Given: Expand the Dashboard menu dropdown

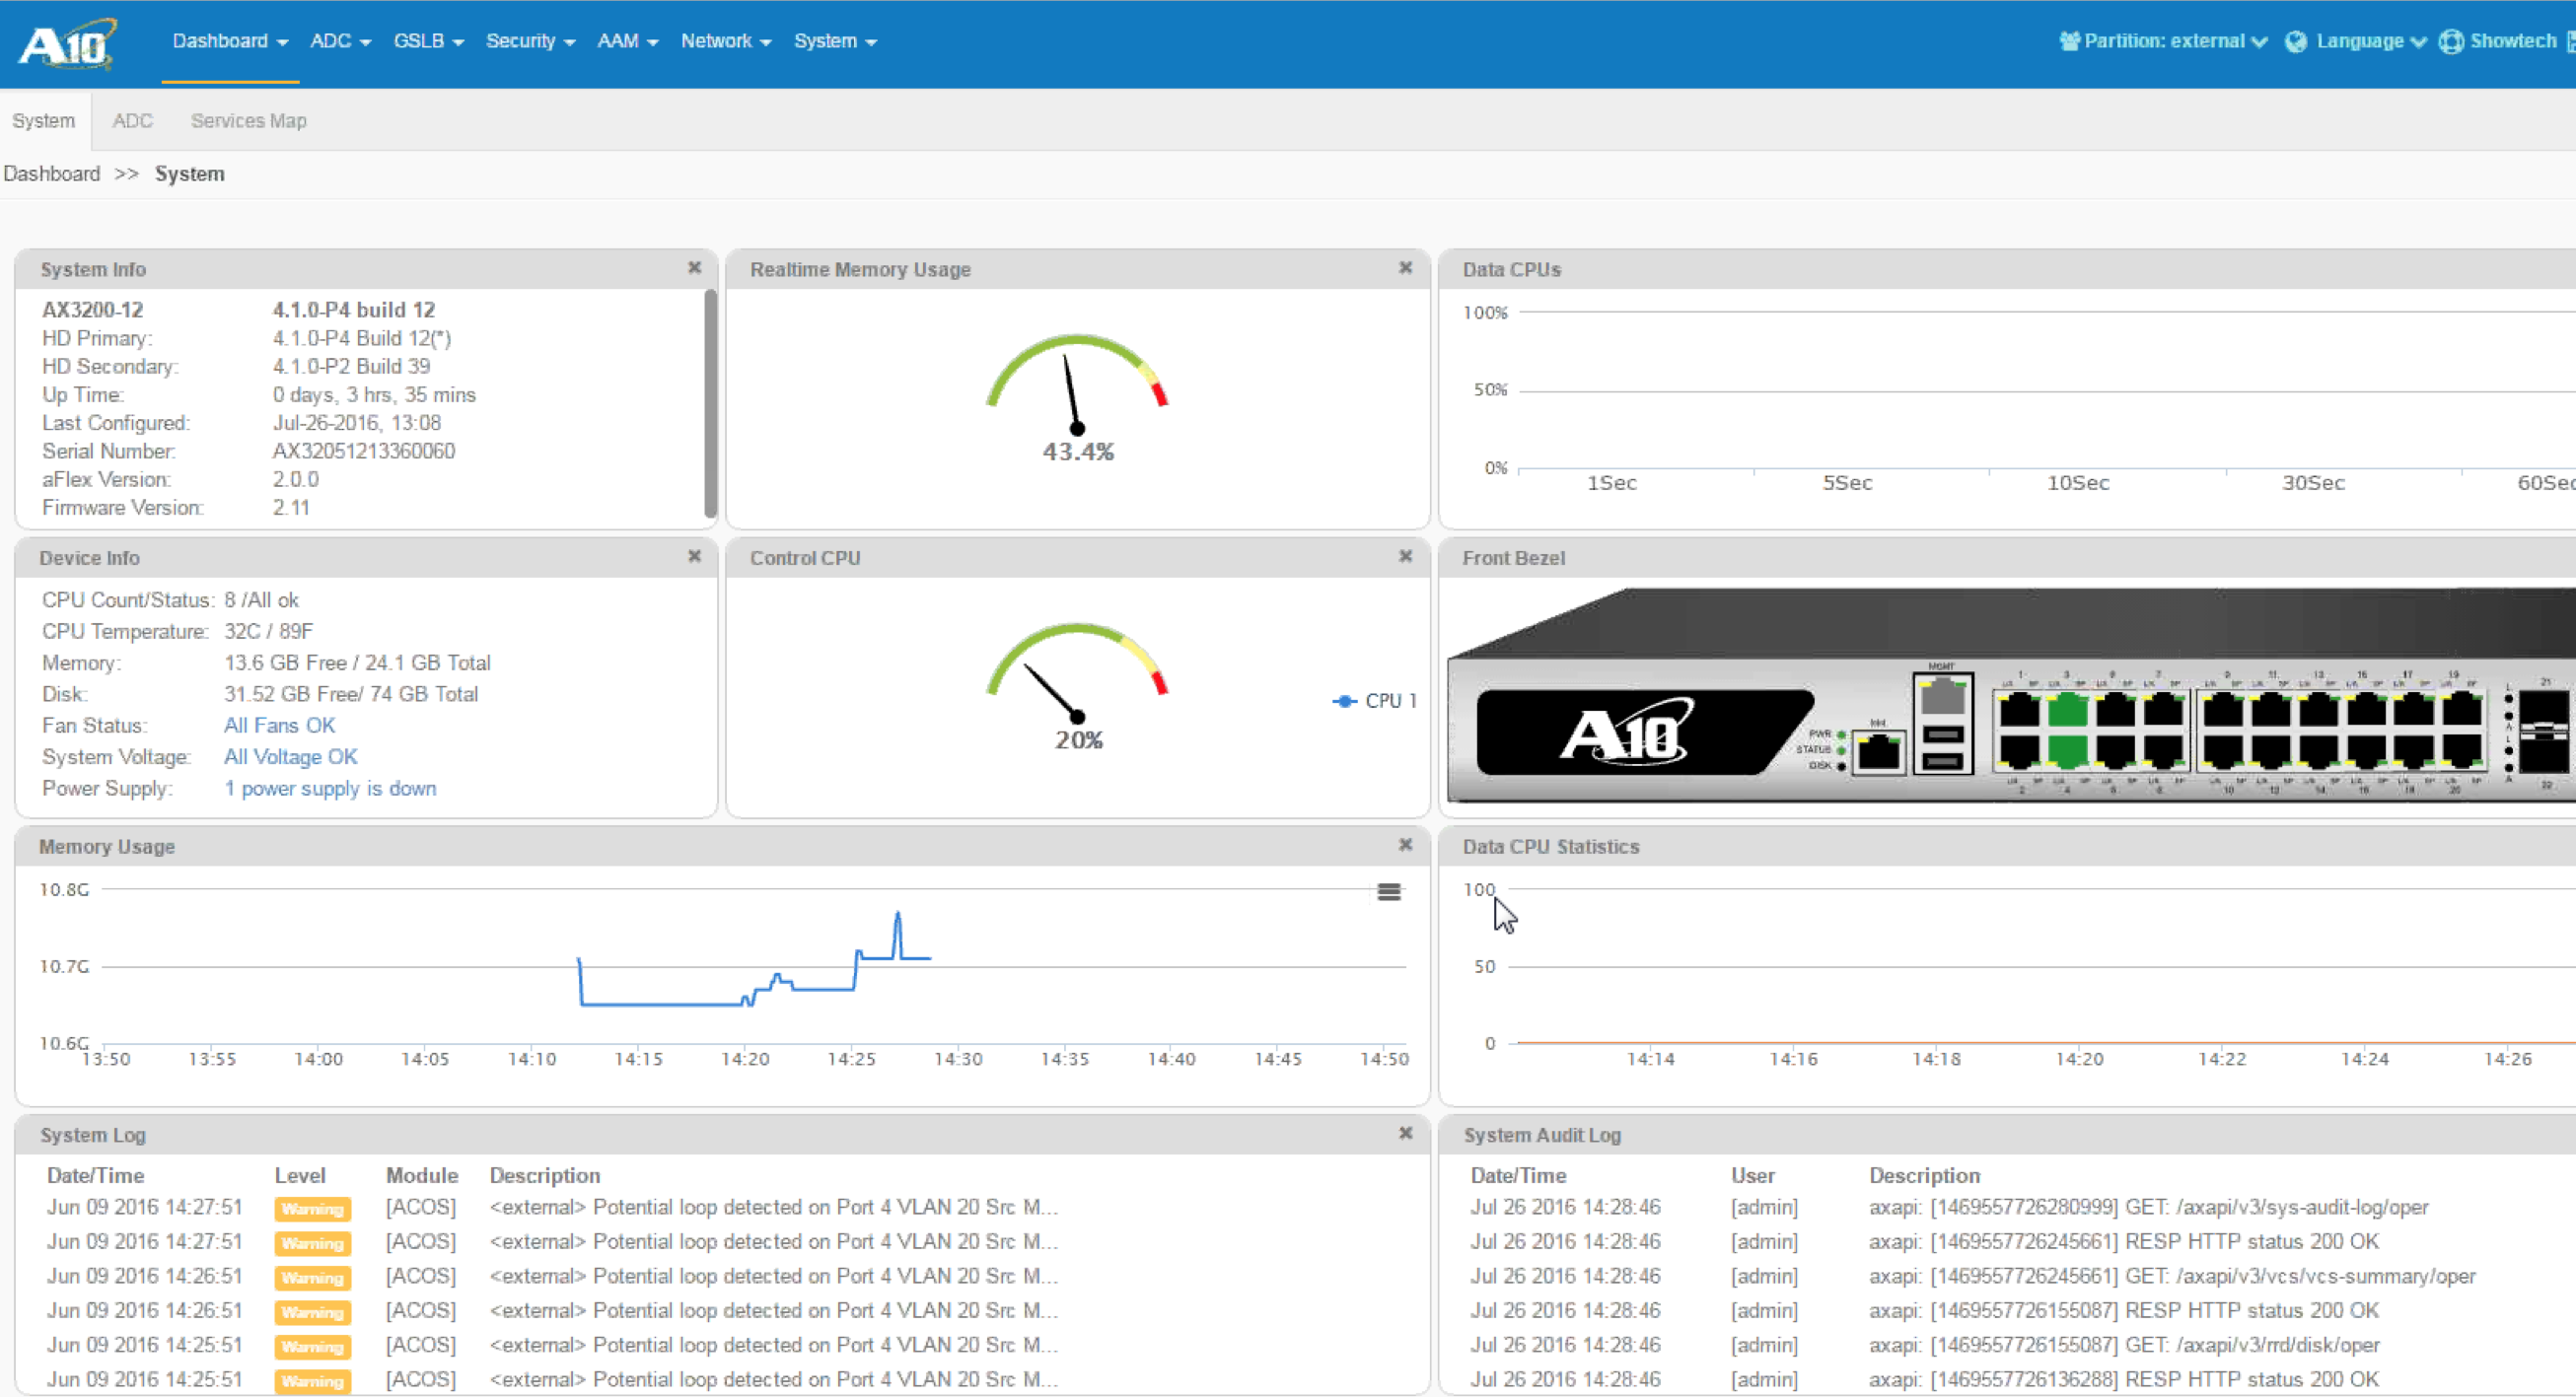Looking at the screenshot, I should click(230, 41).
